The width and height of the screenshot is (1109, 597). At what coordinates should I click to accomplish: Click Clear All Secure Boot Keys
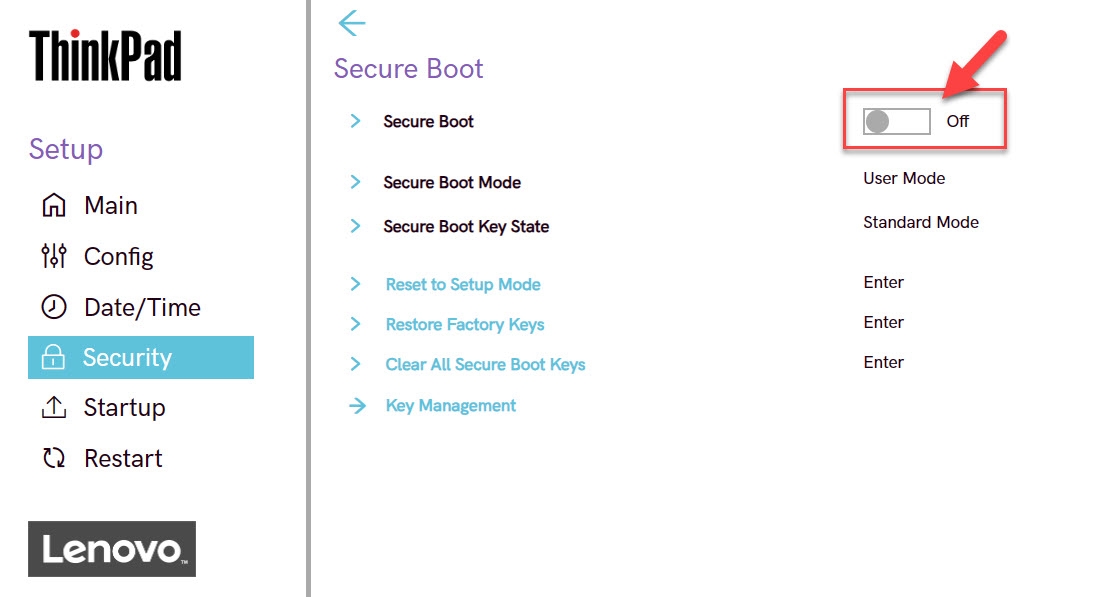[x=485, y=364]
